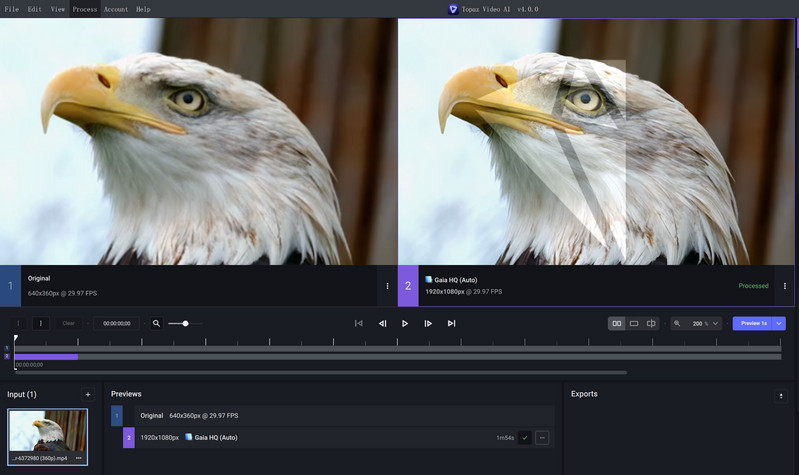Screen dimensions: 799x475
Task: Play the video preview
Action: click(405, 323)
